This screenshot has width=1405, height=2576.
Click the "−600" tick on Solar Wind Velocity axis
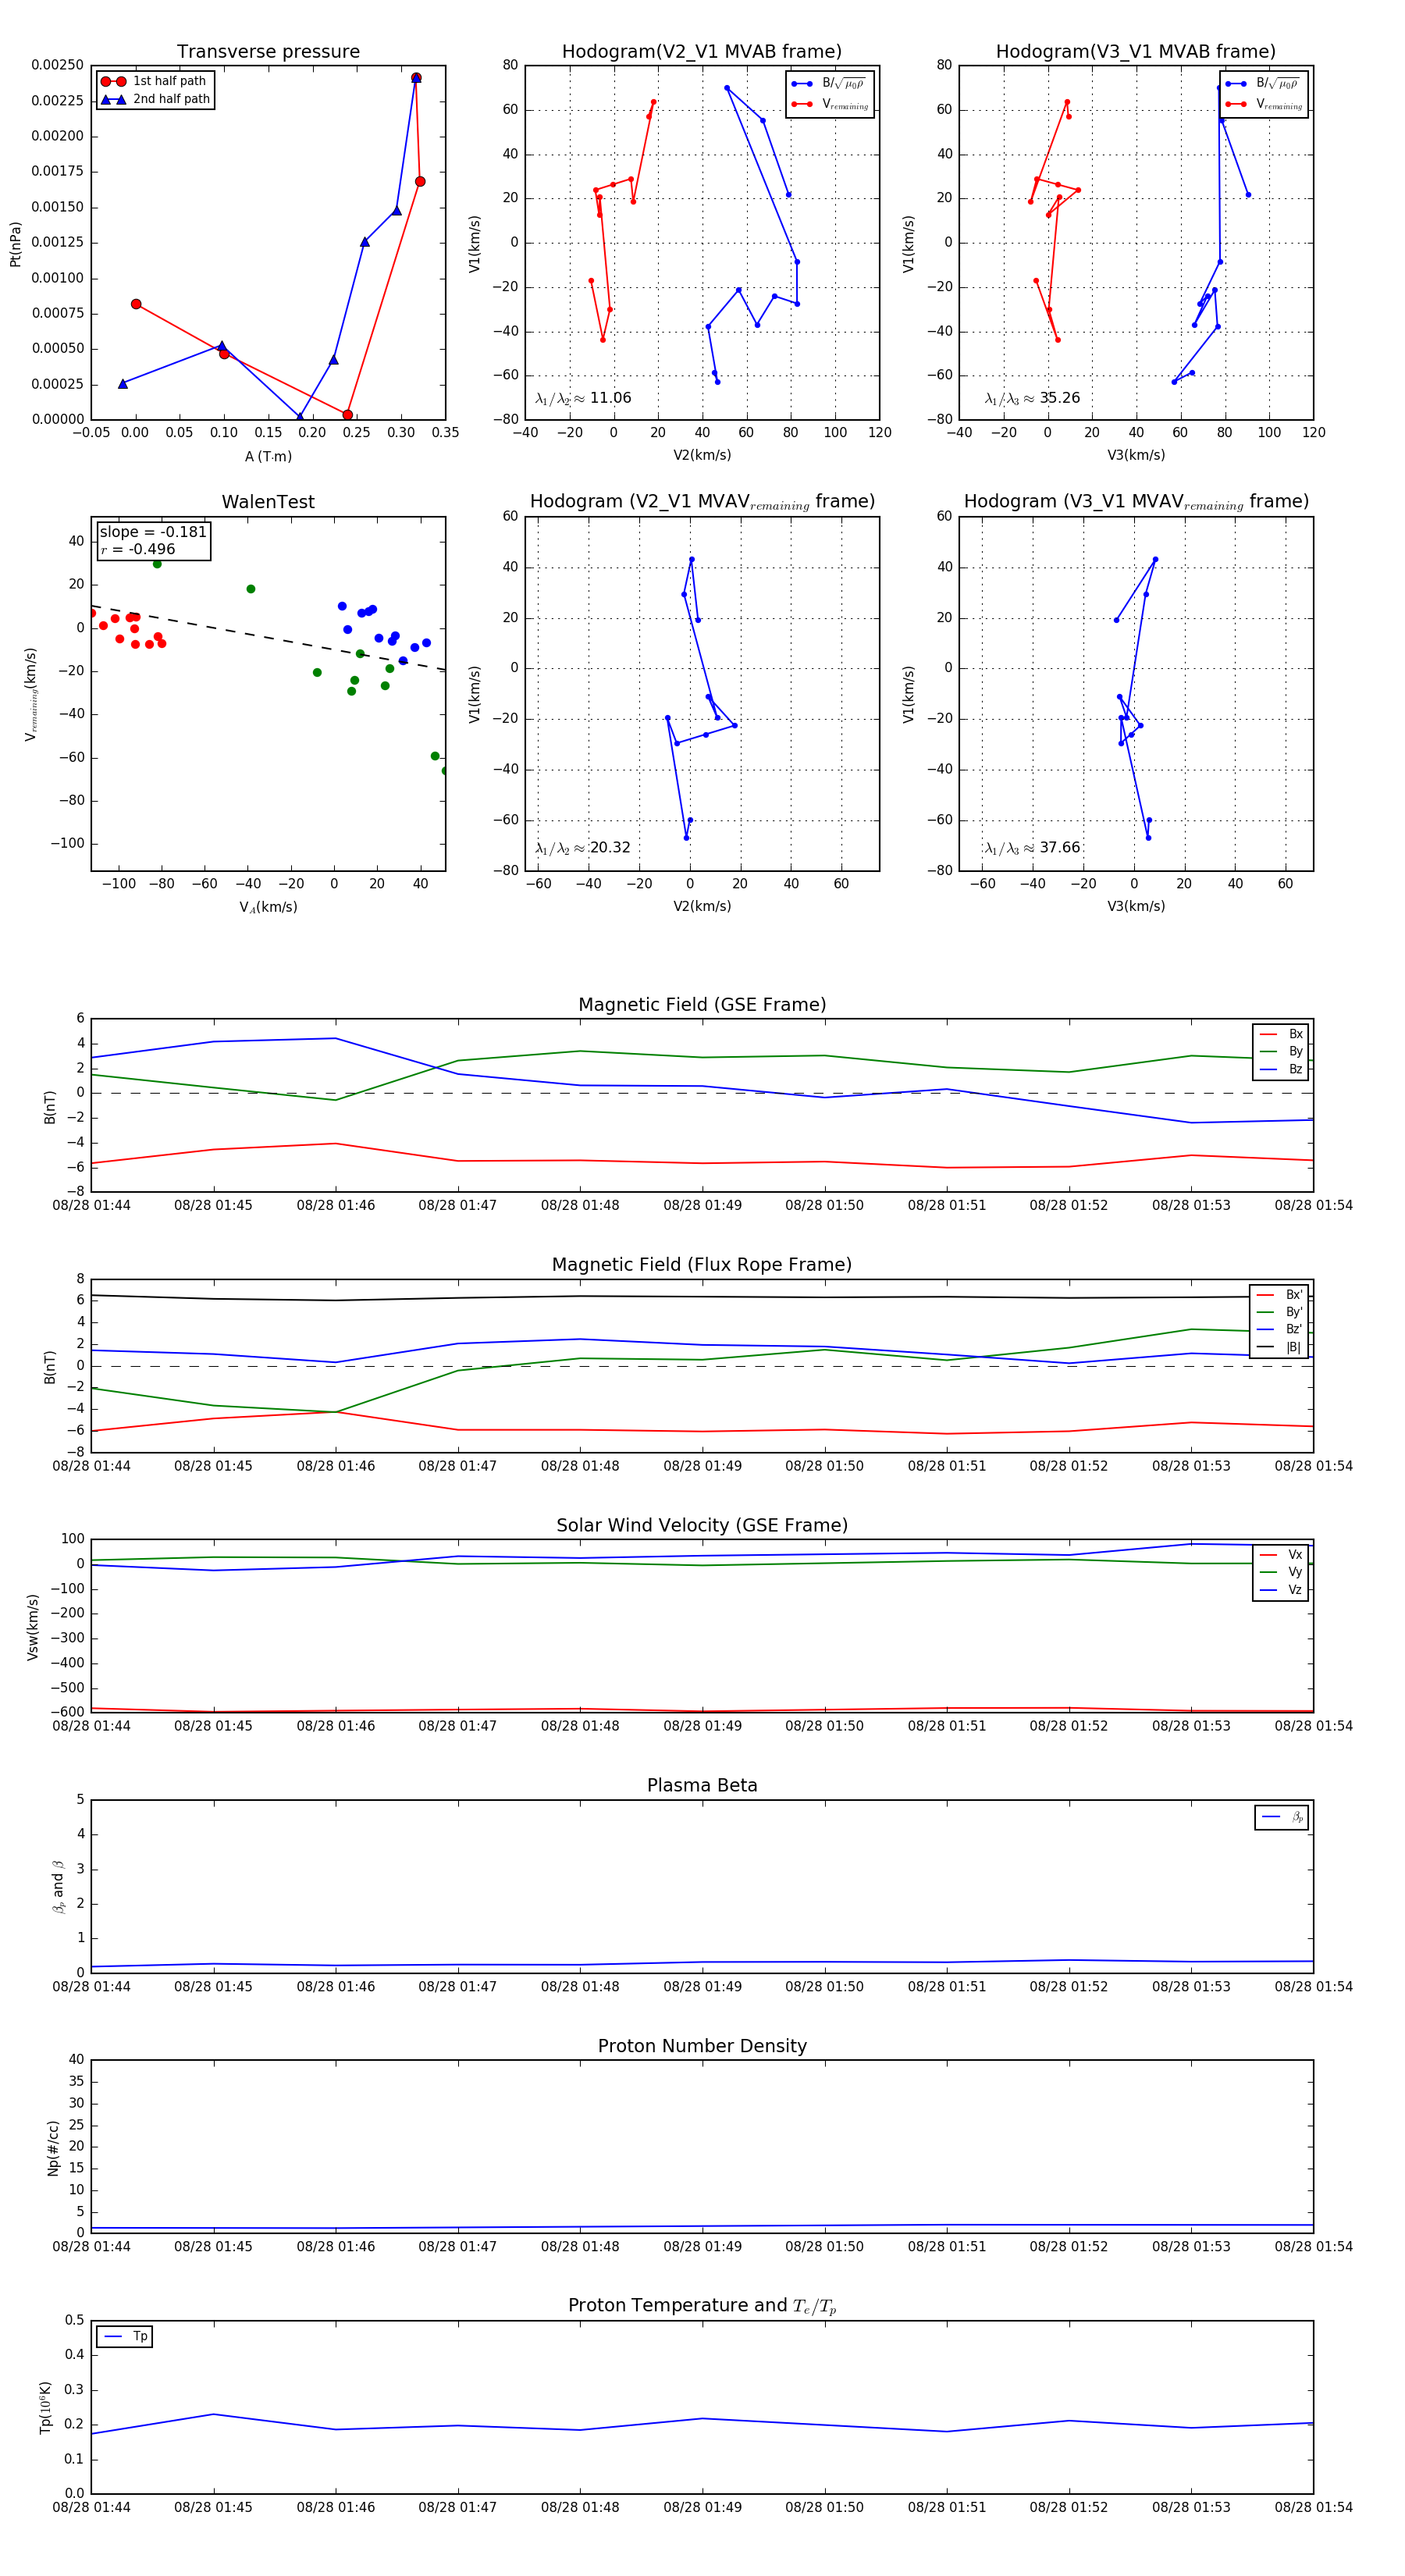coord(66,1712)
